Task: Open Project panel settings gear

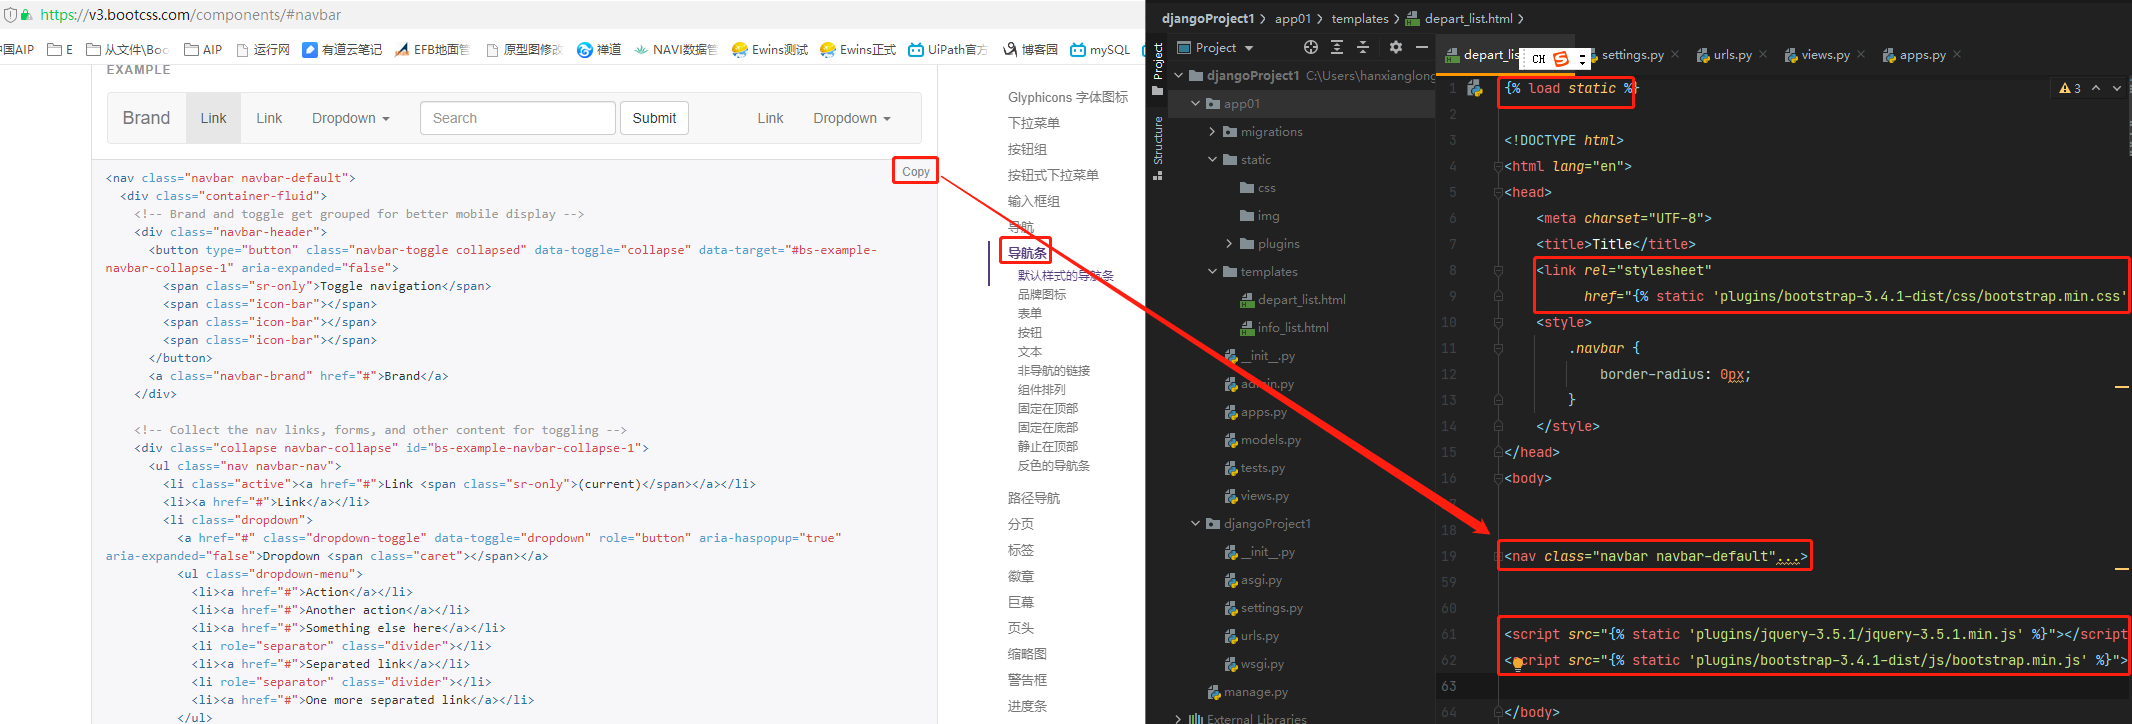Action: (x=1396, y=47)
